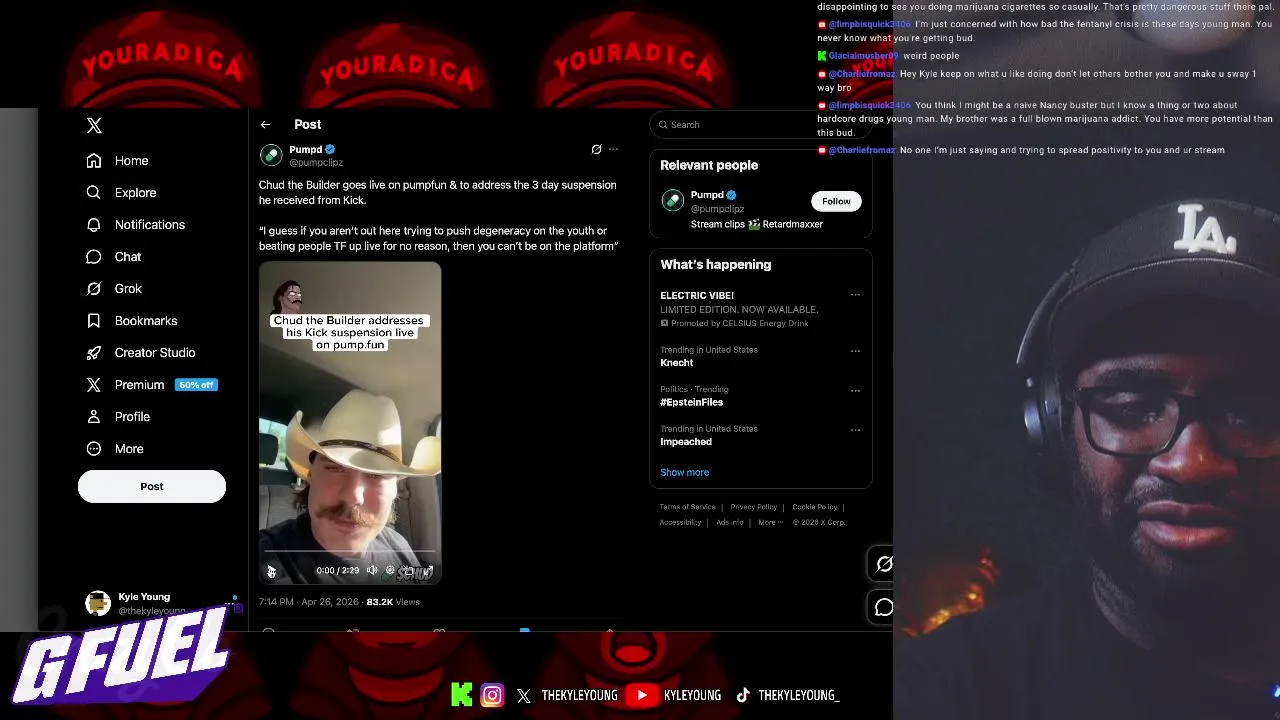
Task: Open Bookmarks from the sidebar
Action: pos(132,321)
